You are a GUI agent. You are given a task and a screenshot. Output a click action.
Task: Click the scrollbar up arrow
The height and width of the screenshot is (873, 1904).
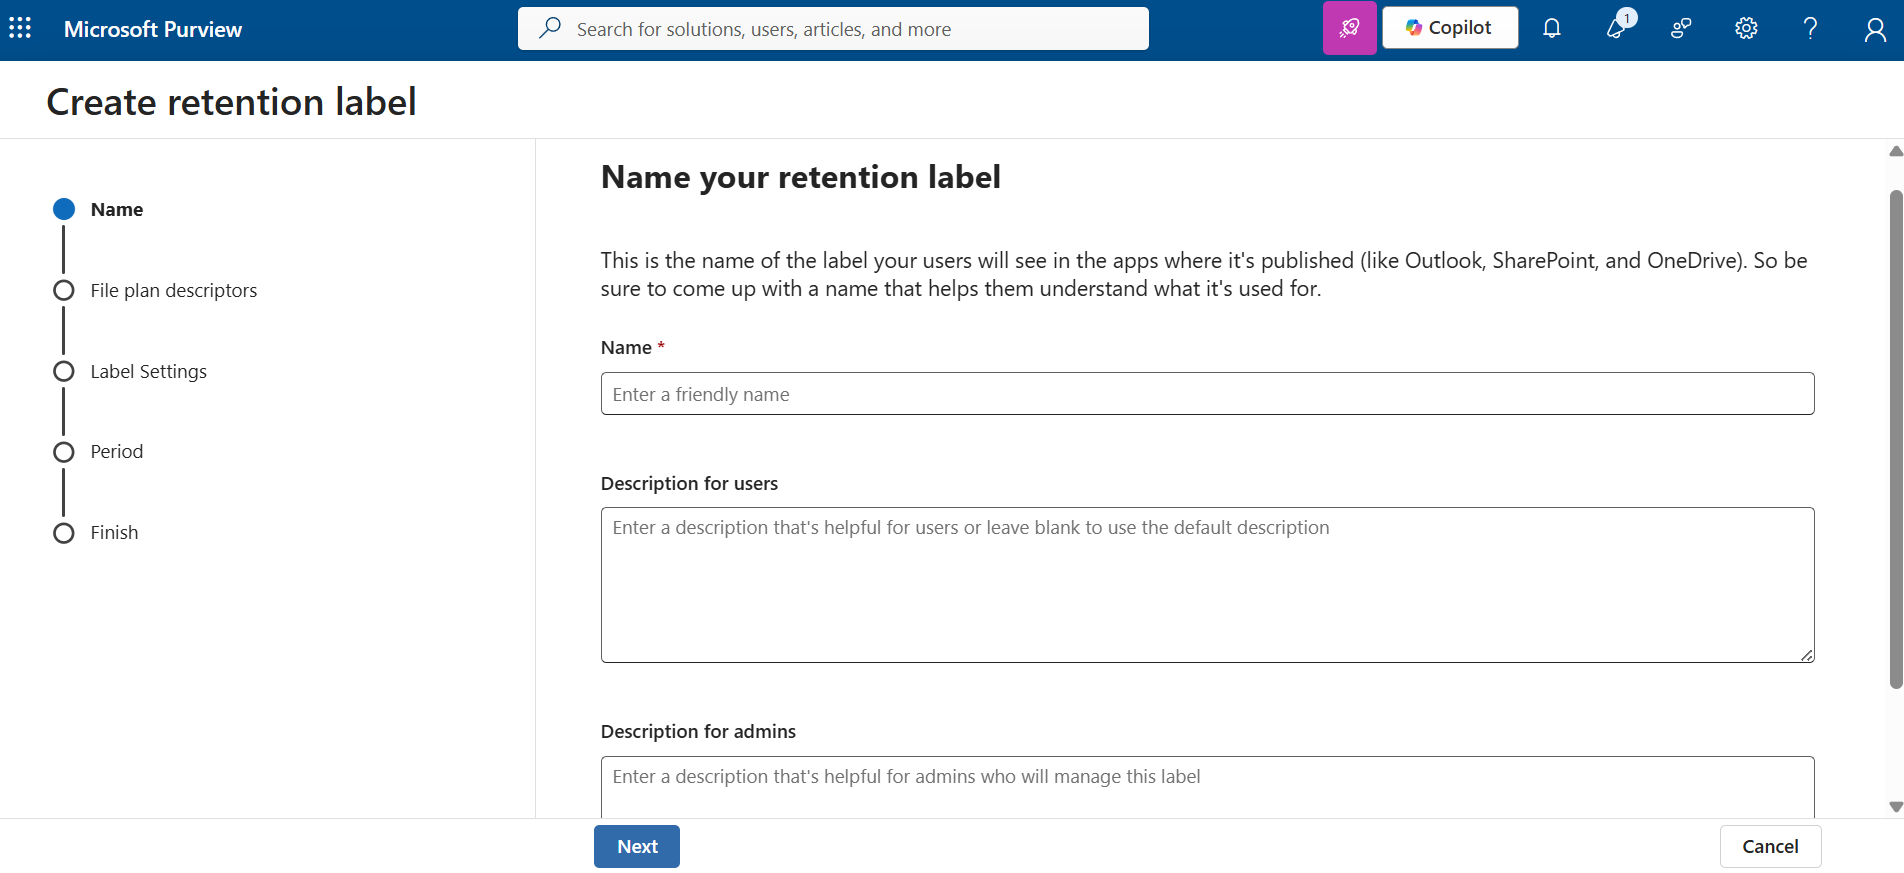tap(1895, 151)
